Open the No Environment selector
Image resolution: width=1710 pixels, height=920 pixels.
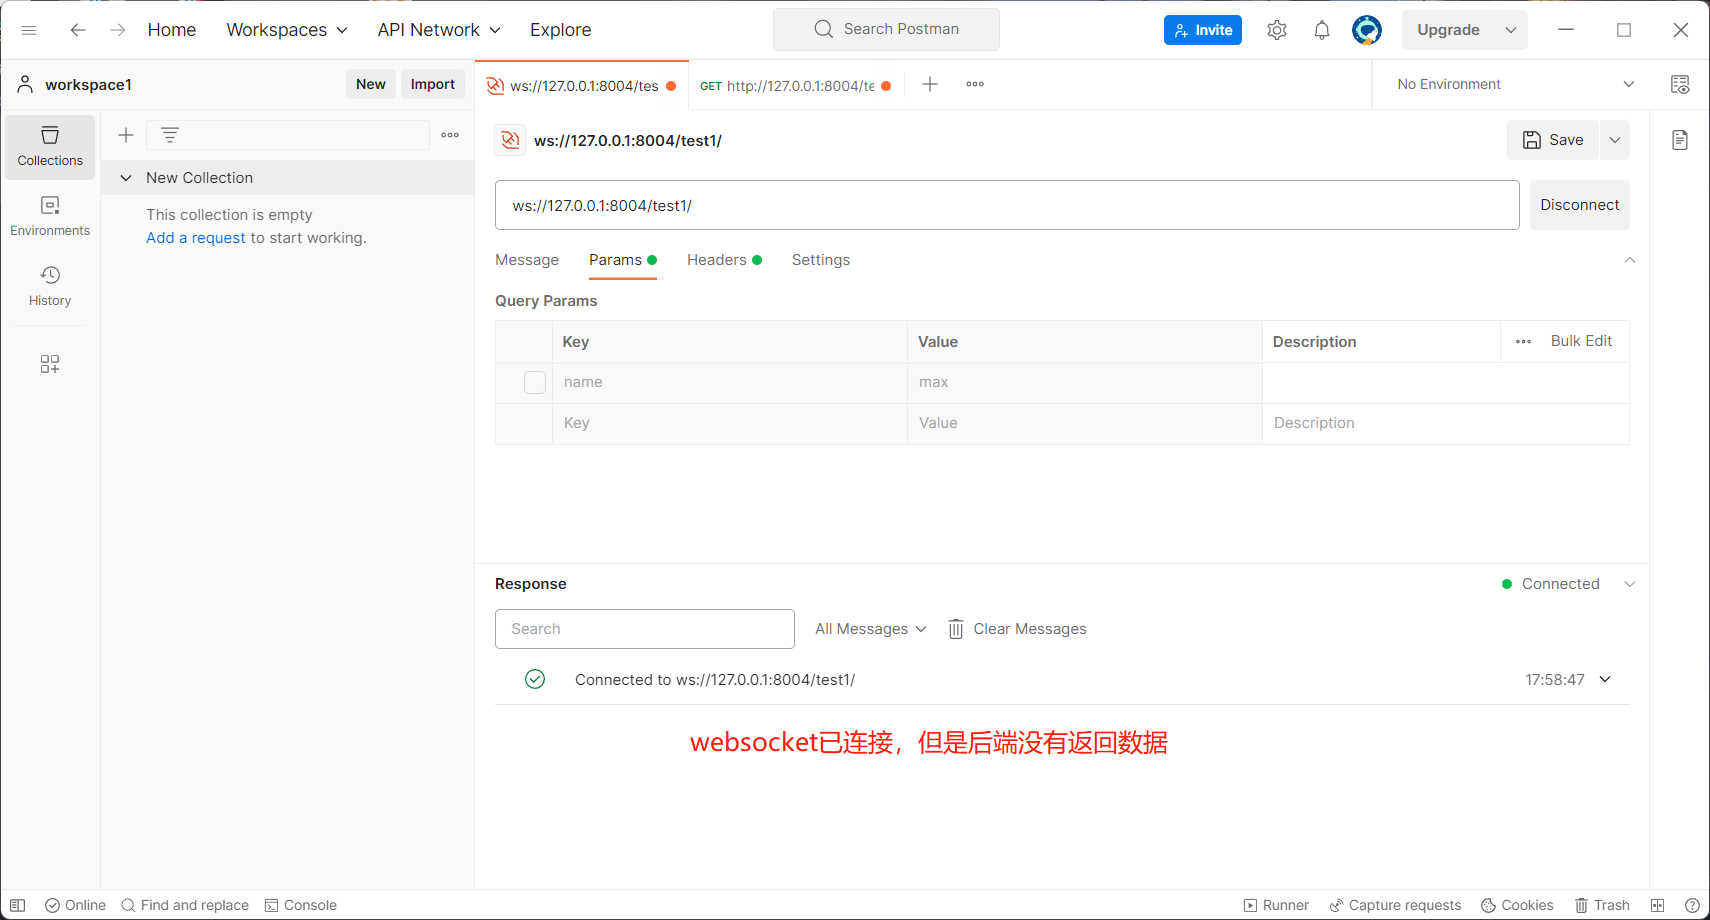[1515, 84]
